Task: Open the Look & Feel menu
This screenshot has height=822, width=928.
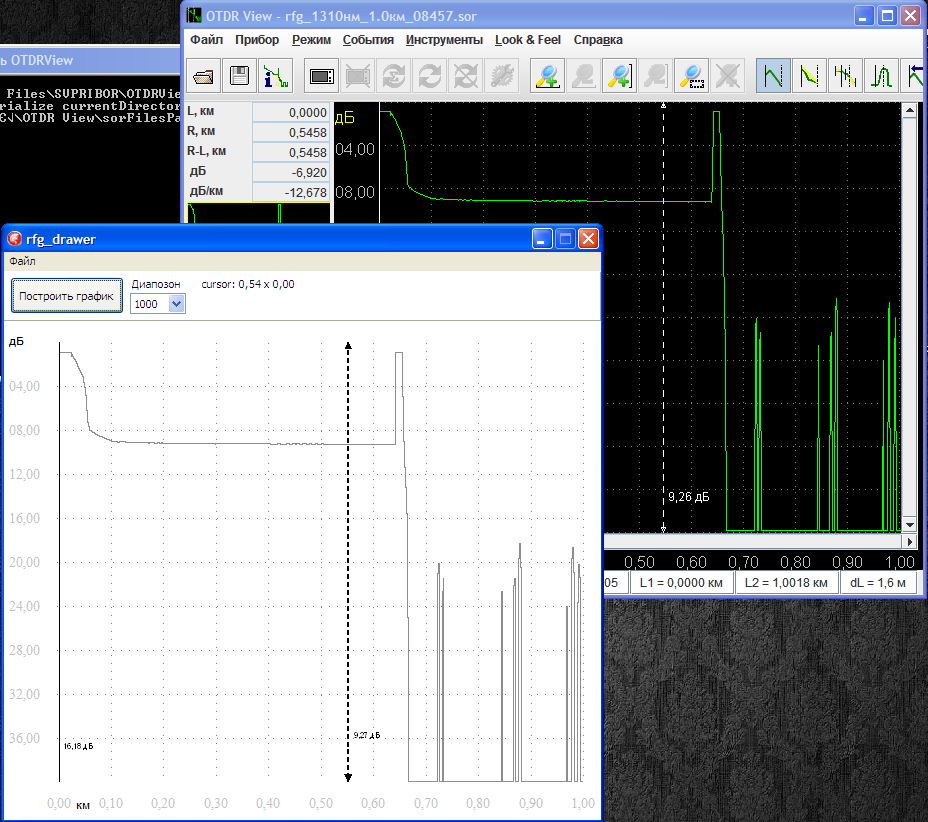Action: (527, 39)
